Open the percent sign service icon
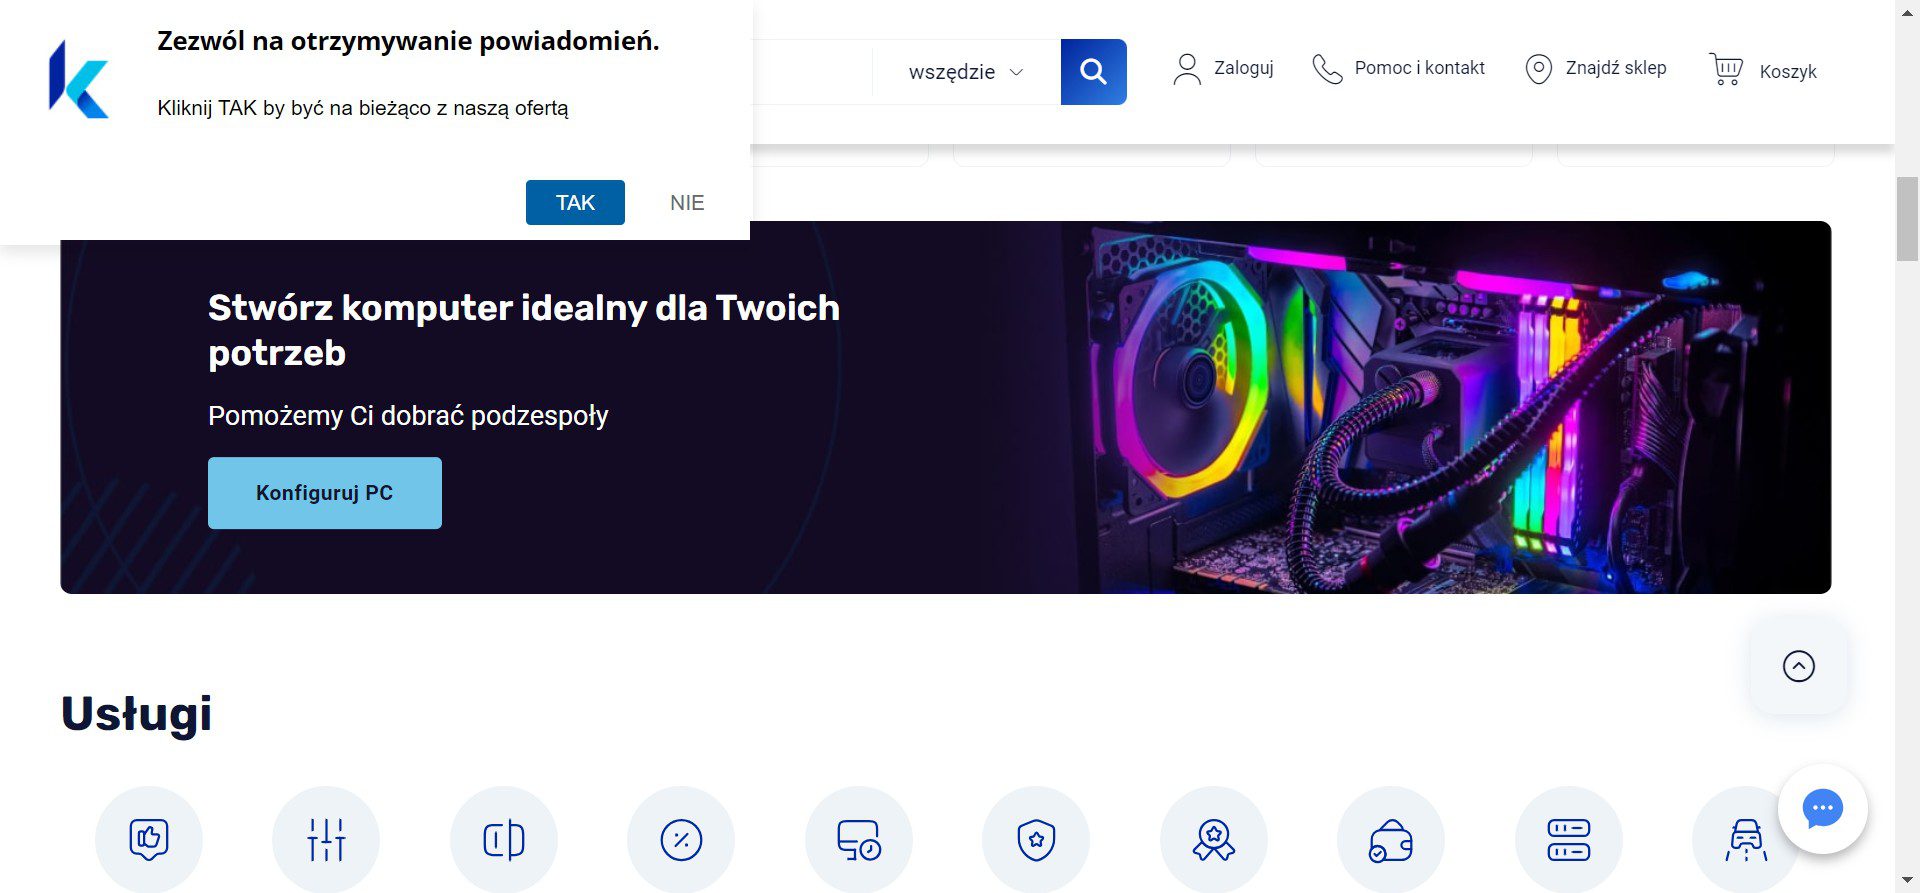The width and height of the screenshot is (1920, 893). point(681,839)
